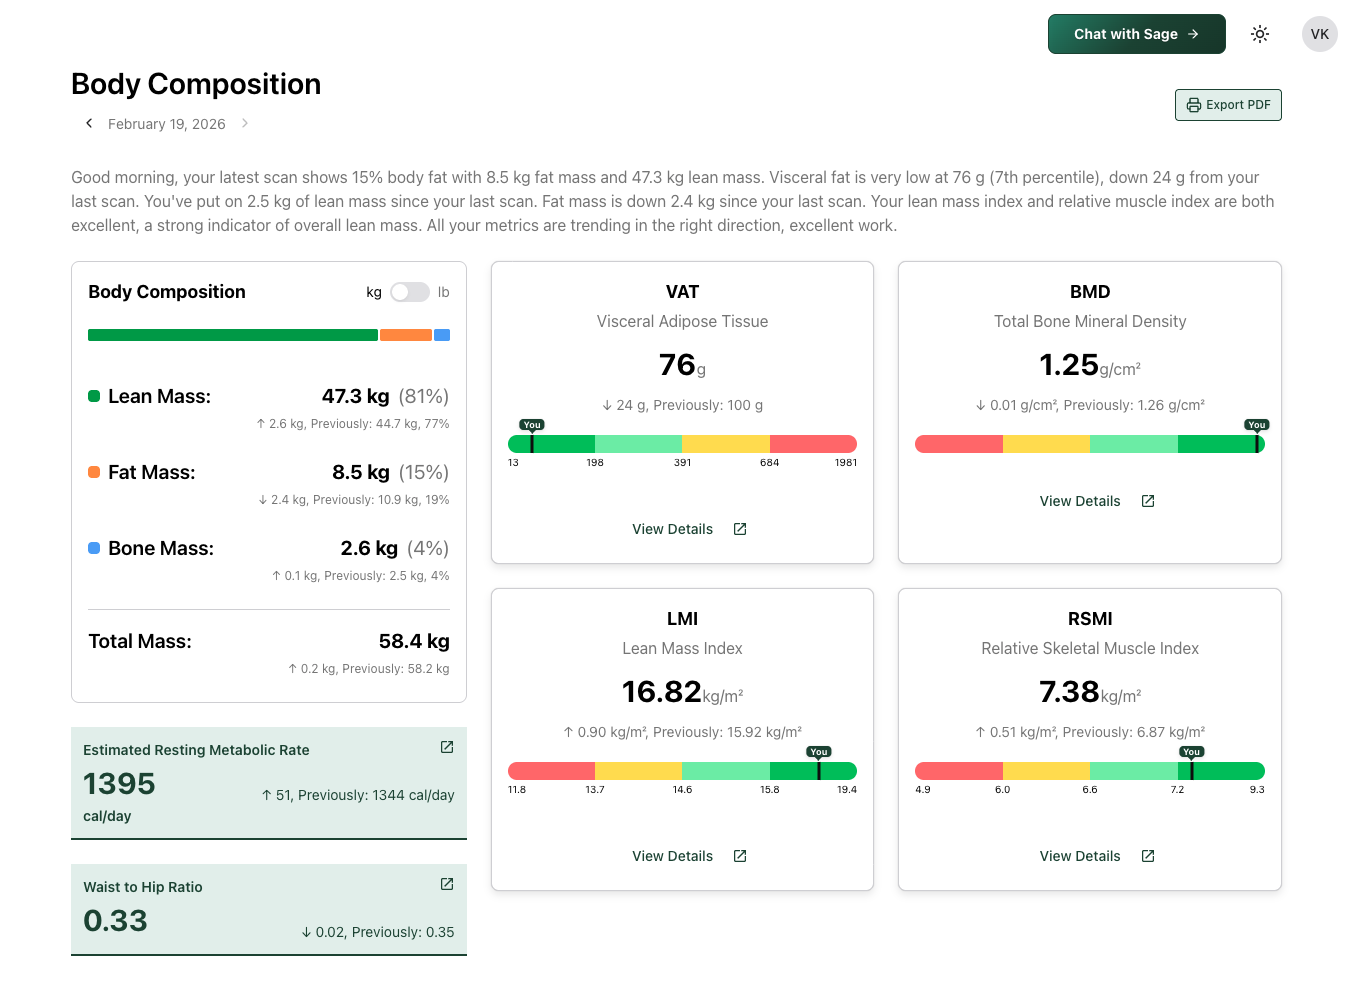Open external link icon in VAT card
Screen dimensions: 1360x987
[x=740, y=529]
